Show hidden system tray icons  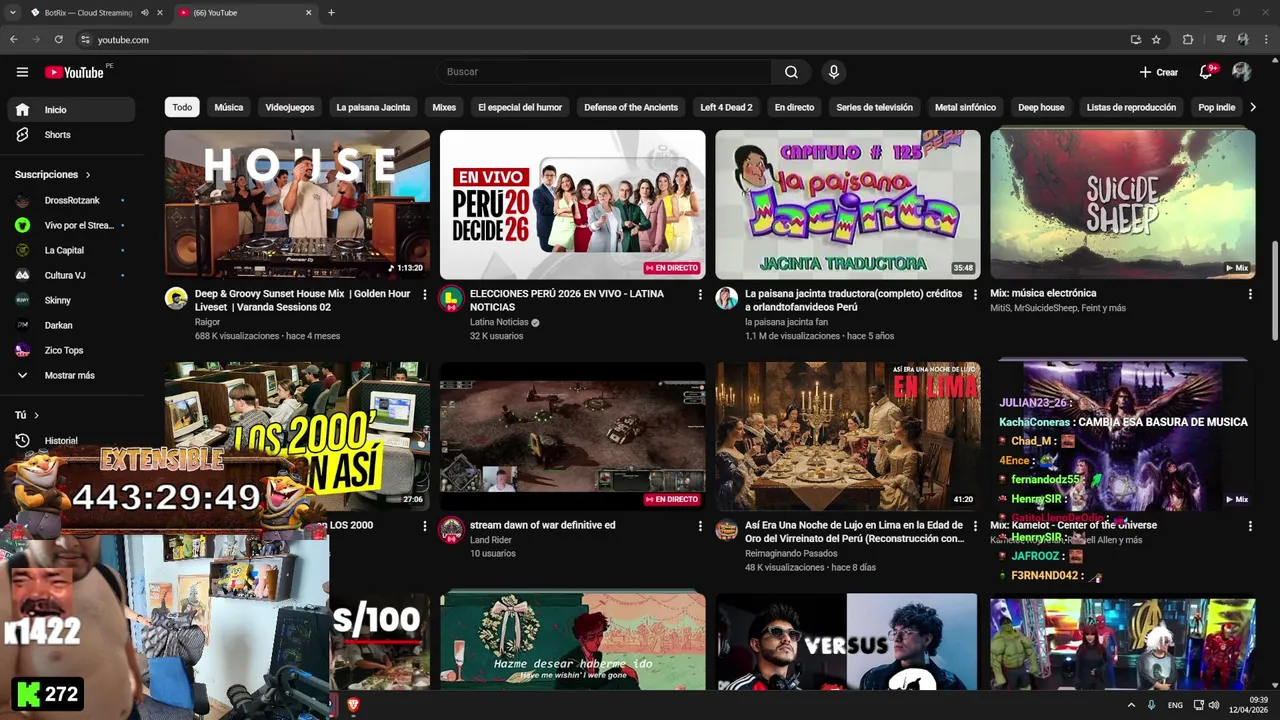(x=1131, y=705)
